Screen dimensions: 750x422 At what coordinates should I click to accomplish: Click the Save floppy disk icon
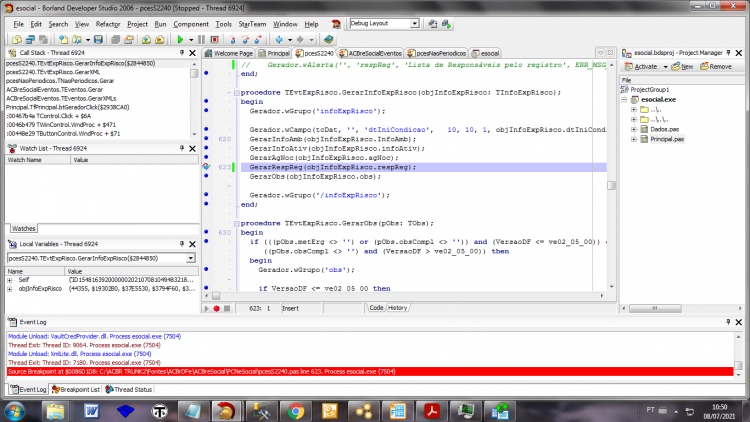click(98, 40)
